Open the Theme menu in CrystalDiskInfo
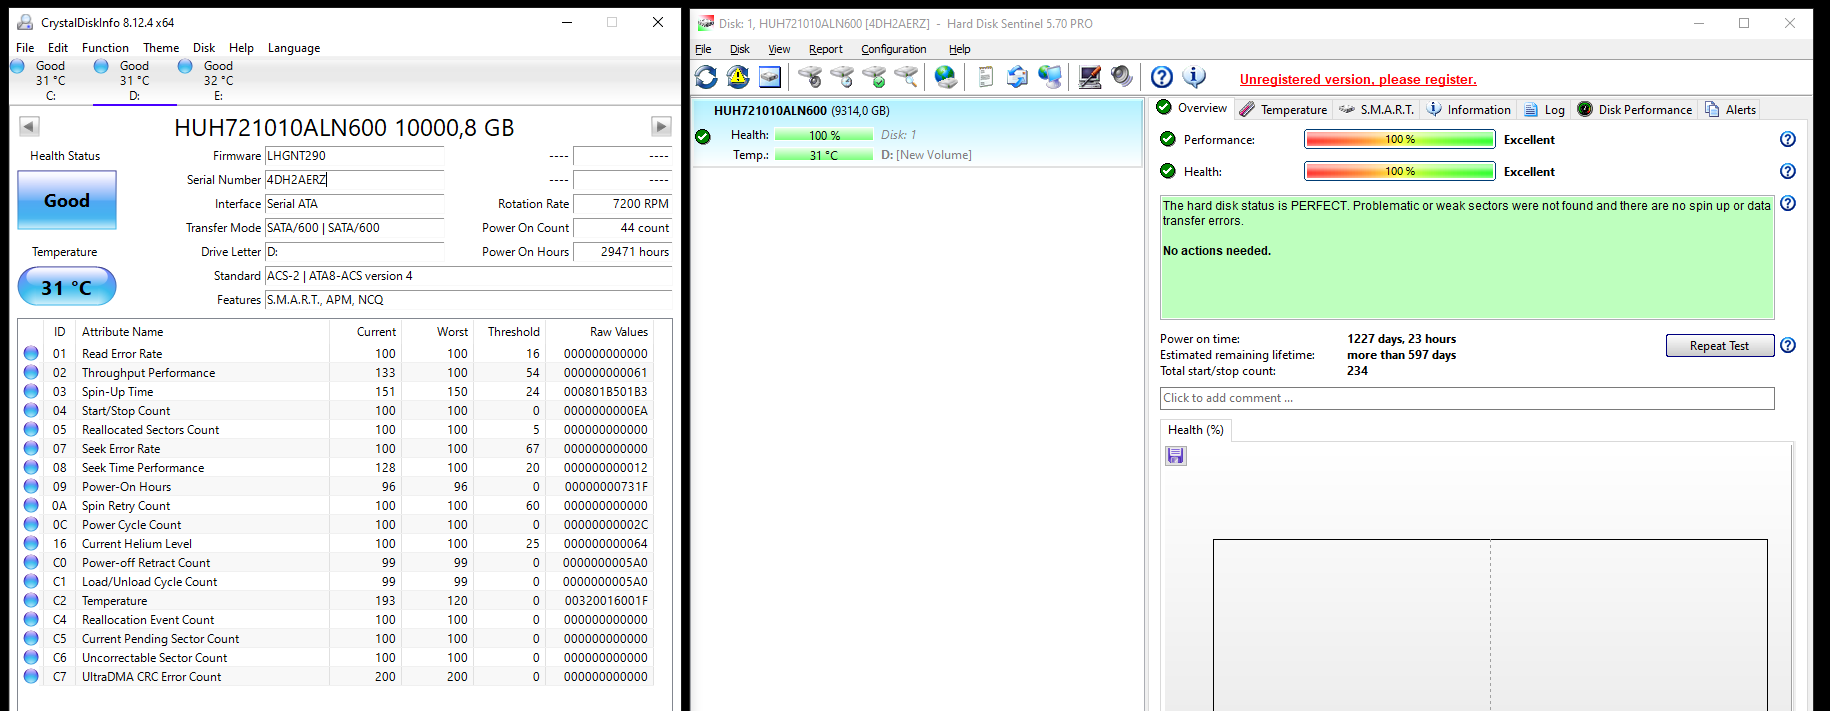 (161, 48)
